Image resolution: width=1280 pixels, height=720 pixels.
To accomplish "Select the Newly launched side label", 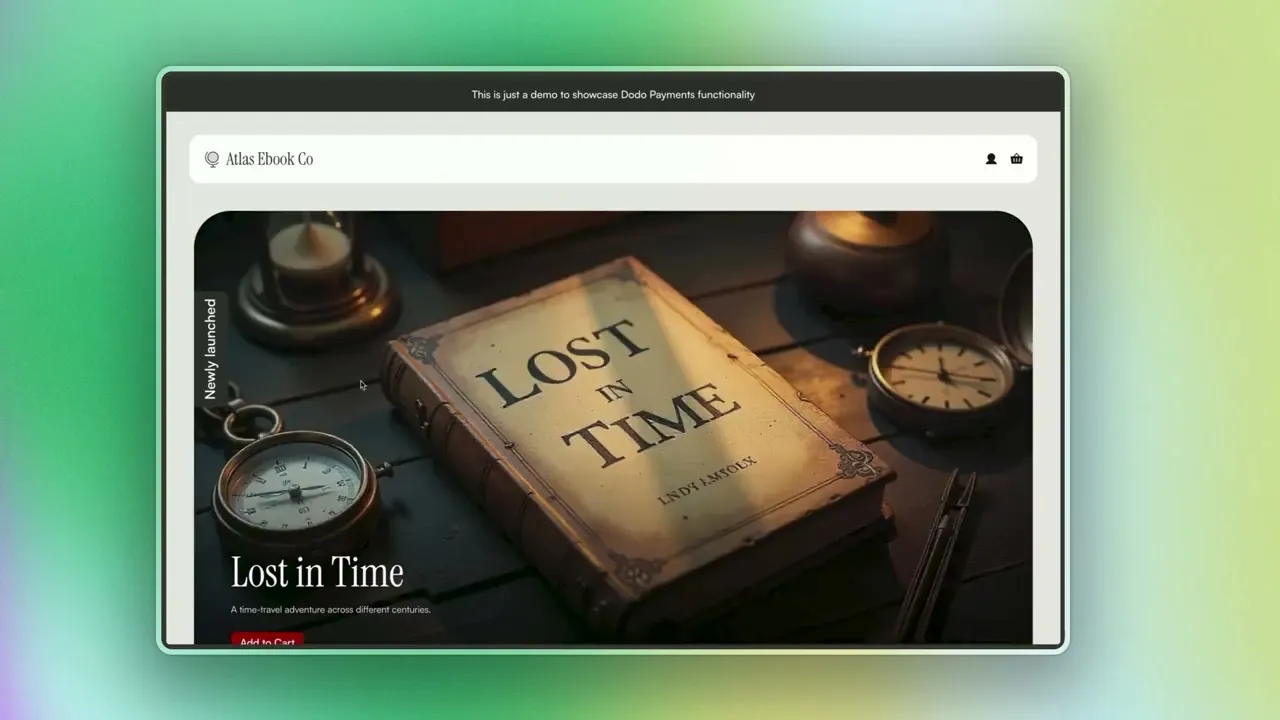I will [210, 349].
